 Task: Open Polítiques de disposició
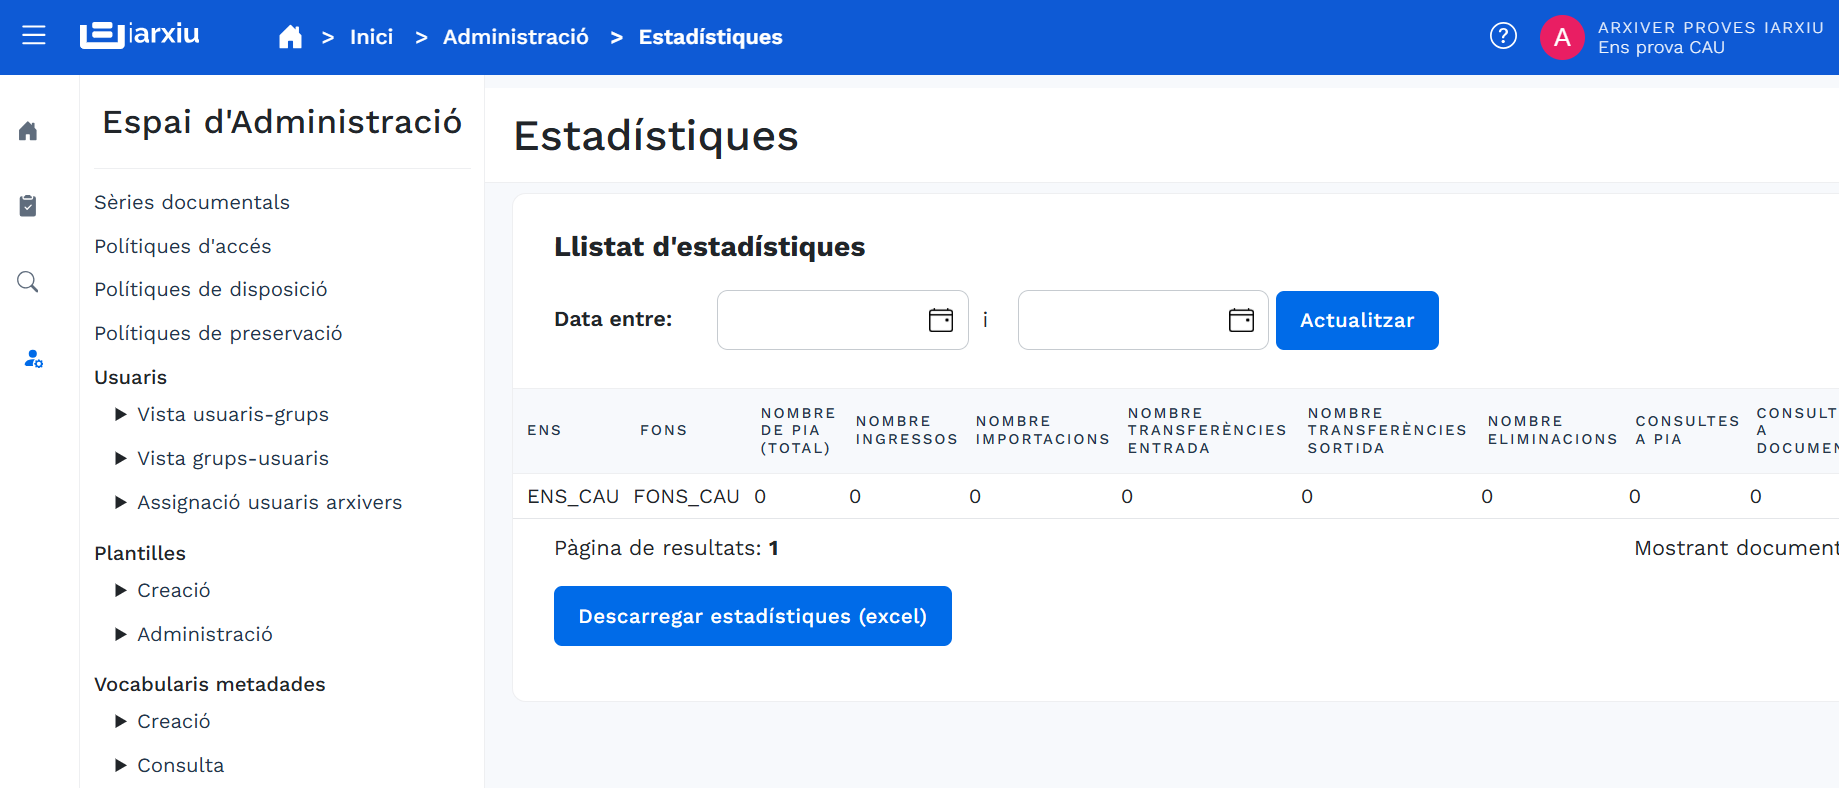tap(211, 289)
